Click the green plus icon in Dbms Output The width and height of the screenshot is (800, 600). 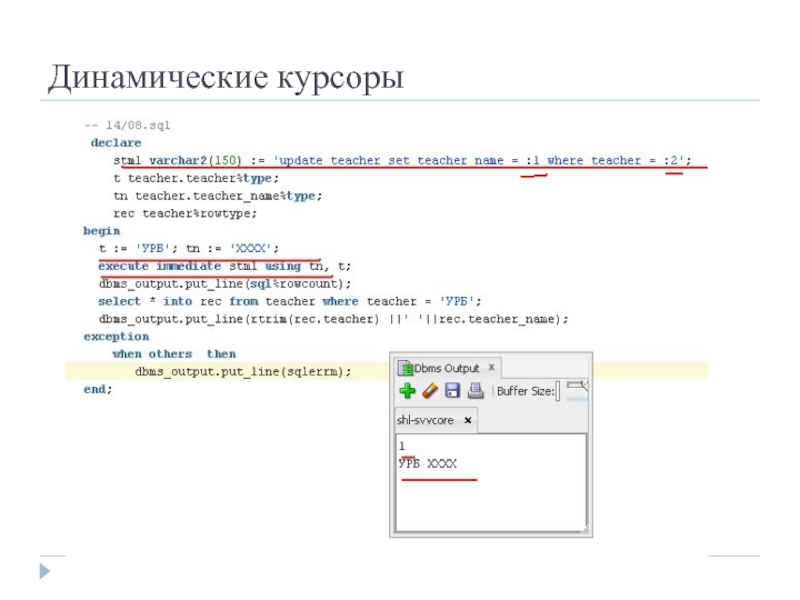[x=407, y=391]
